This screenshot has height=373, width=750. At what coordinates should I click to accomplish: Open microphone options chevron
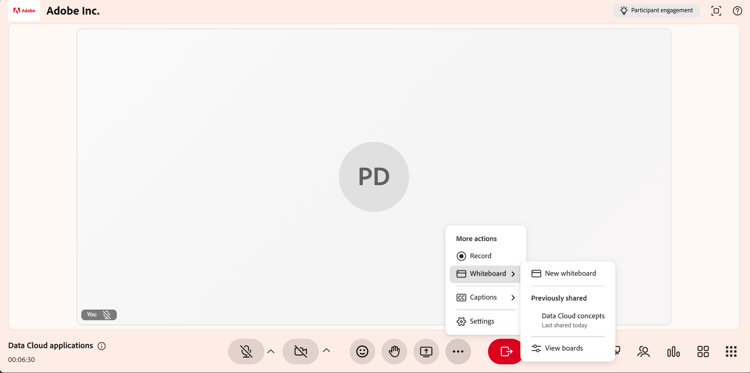coord(271,351)
